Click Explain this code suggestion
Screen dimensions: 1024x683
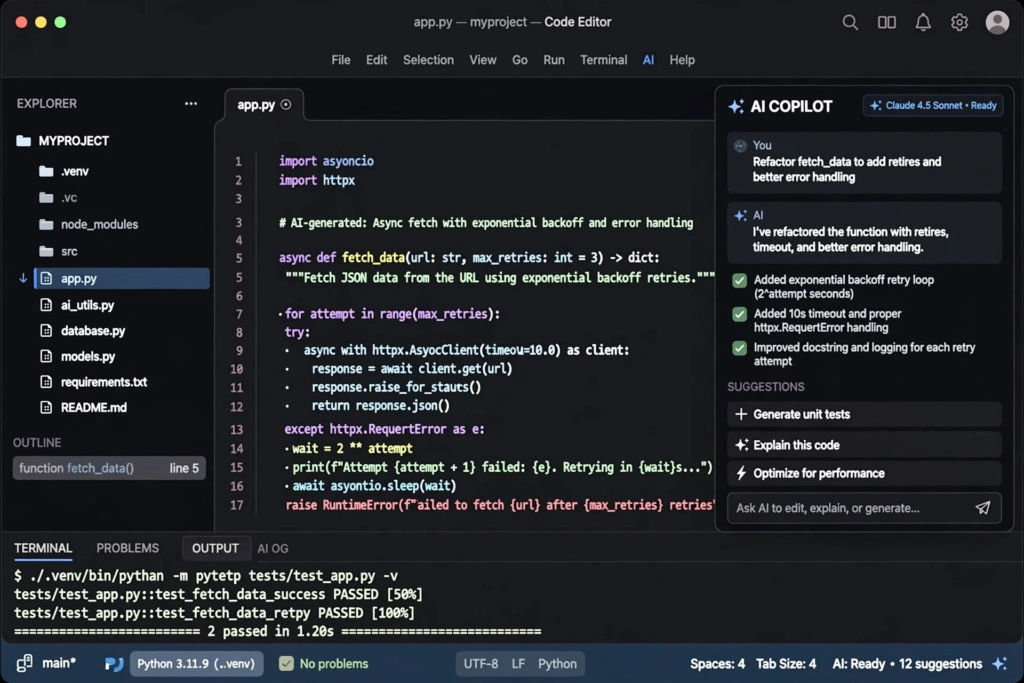point(864,445)
